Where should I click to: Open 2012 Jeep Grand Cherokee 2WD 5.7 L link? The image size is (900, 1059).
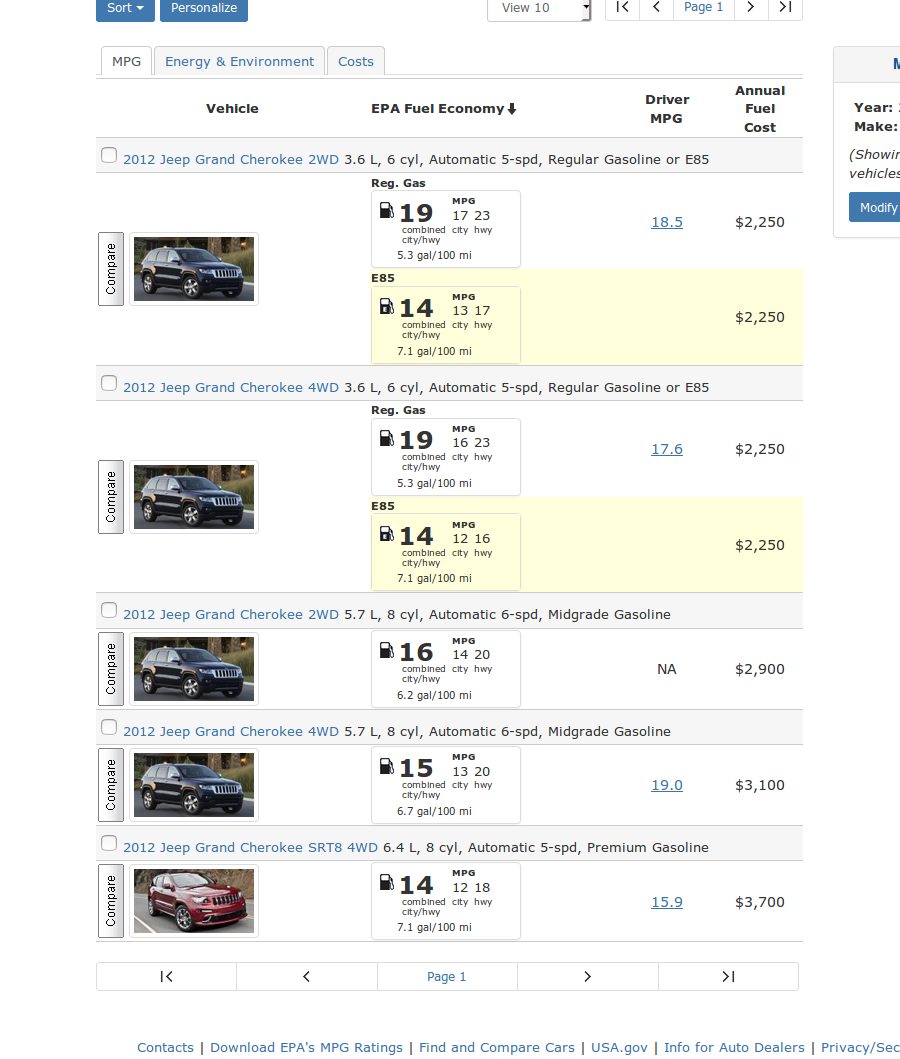231,615
